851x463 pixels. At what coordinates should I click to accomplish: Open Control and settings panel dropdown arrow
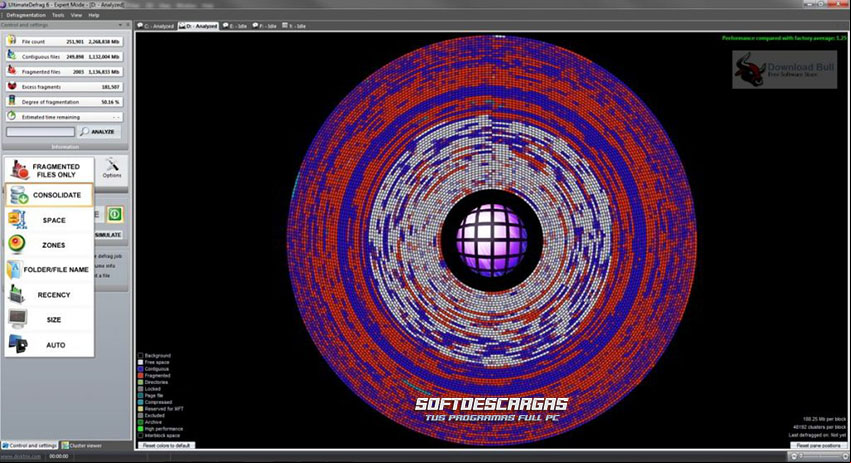coord(120,25)
